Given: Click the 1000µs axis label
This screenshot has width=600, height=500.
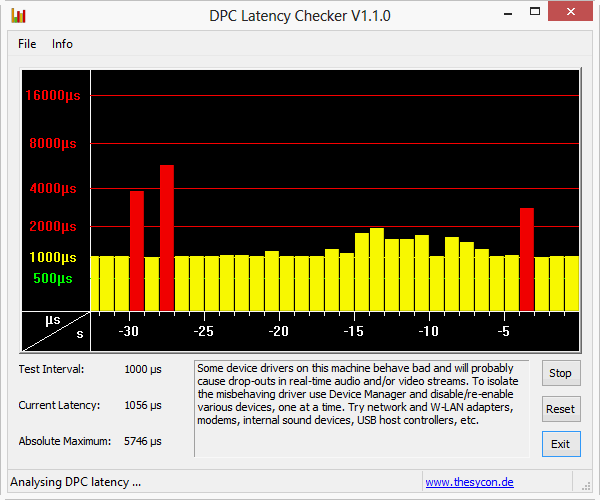Looking at the screenshot, I should pyautogui.click(x=53, y=257).
